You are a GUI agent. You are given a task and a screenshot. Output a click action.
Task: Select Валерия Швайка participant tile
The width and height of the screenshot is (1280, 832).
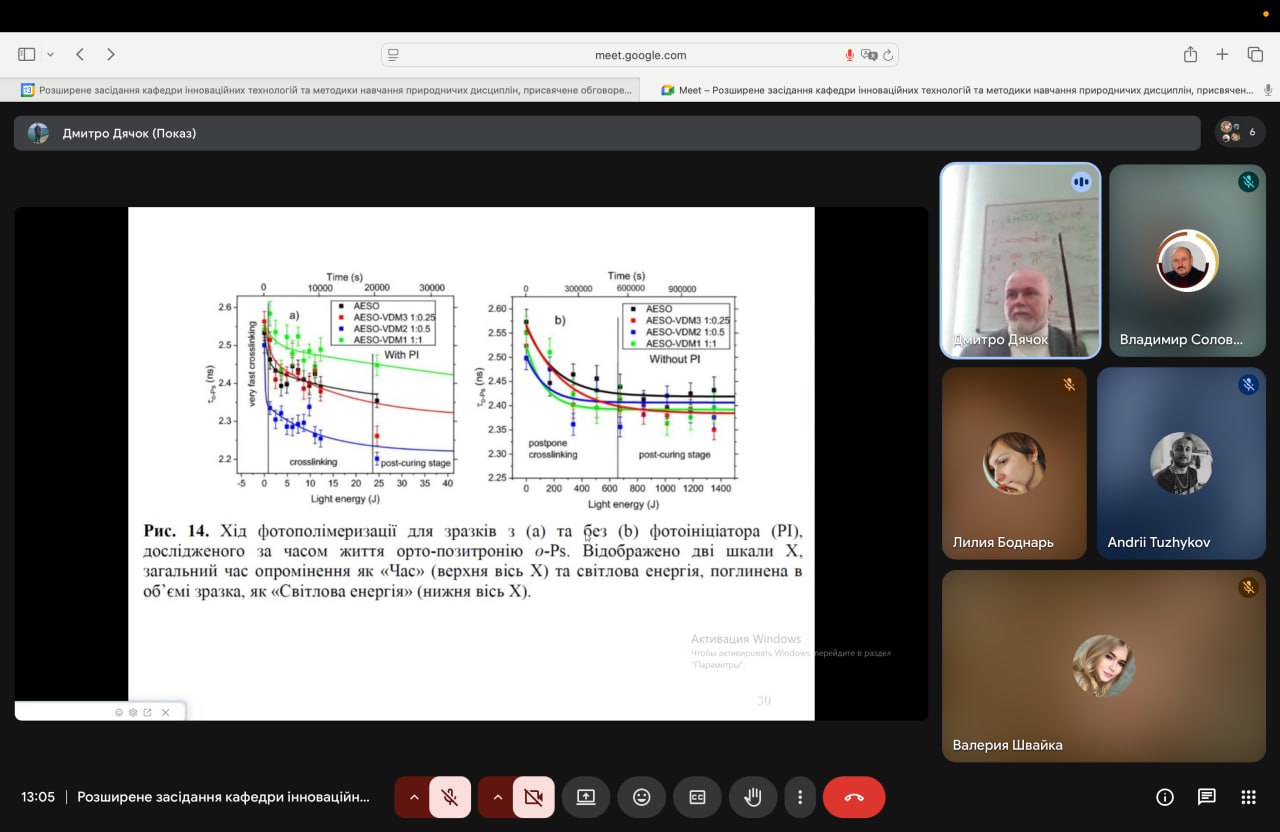[1104, 666]
